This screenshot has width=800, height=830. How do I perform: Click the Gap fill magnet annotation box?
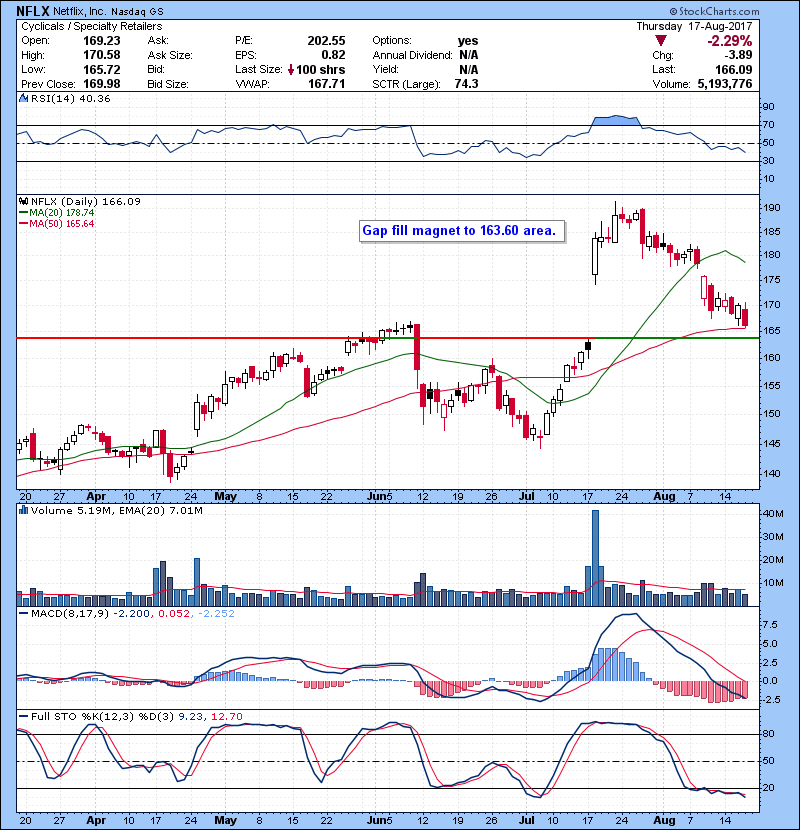(x=462, y=231)
